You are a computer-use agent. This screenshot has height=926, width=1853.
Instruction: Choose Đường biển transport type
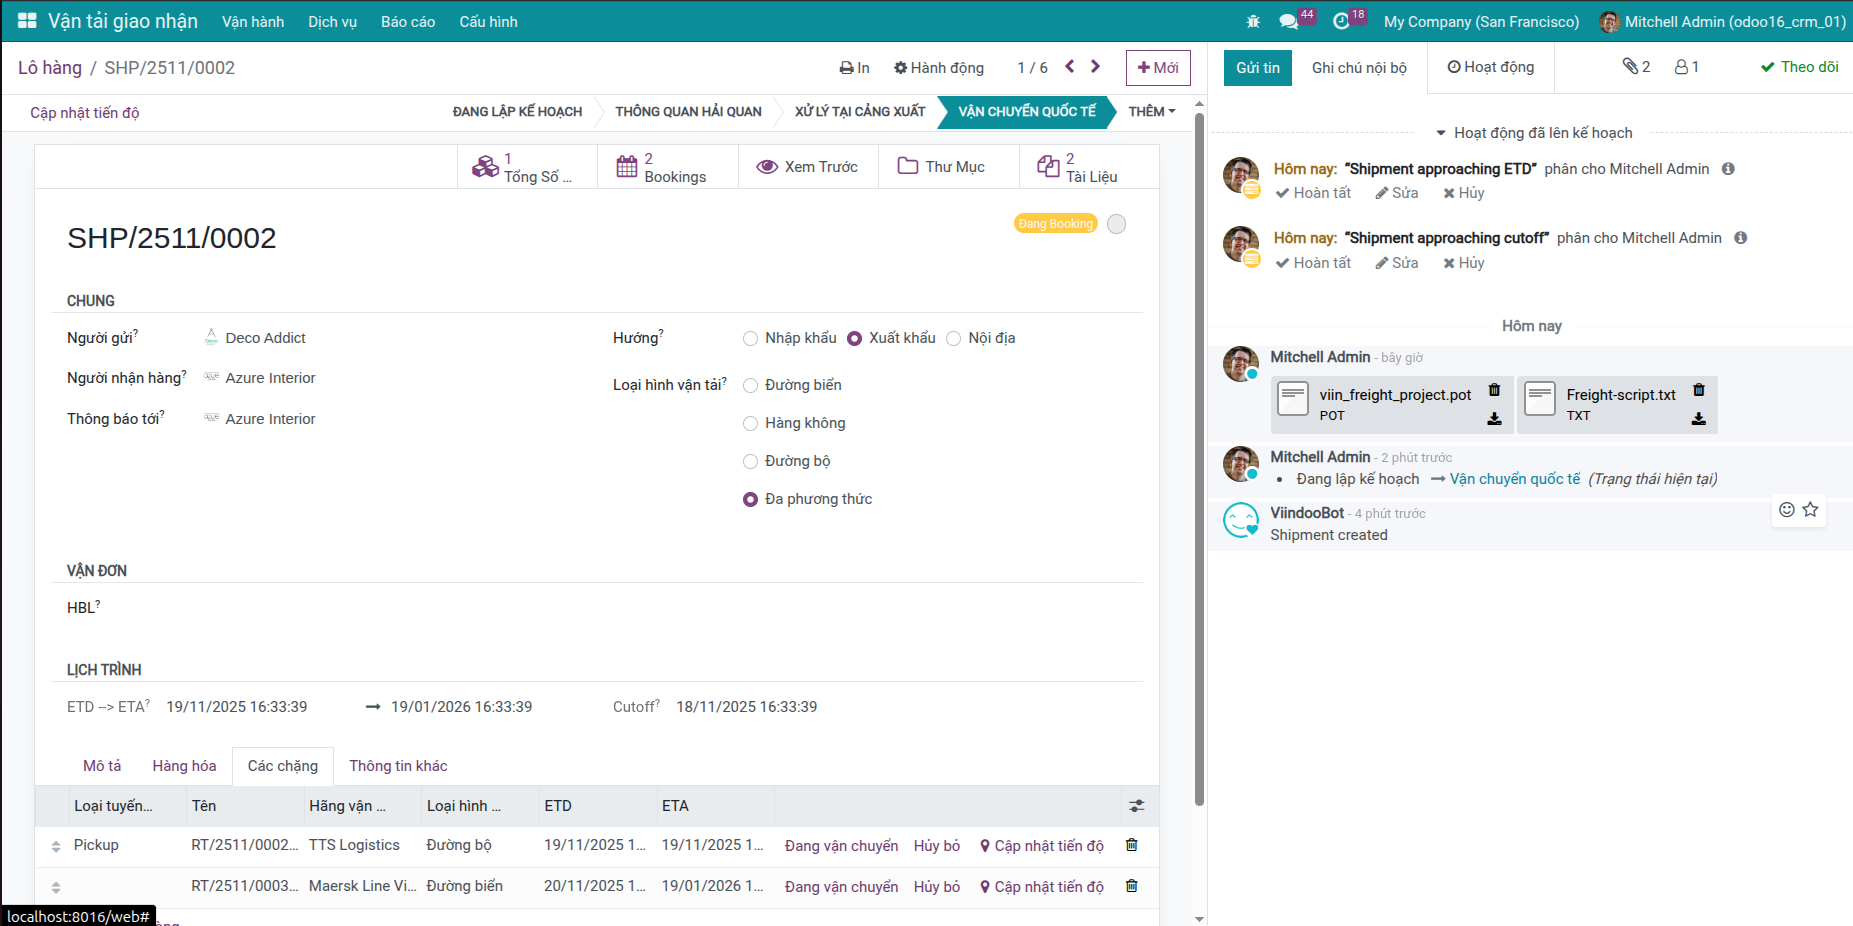pos(750,386)
